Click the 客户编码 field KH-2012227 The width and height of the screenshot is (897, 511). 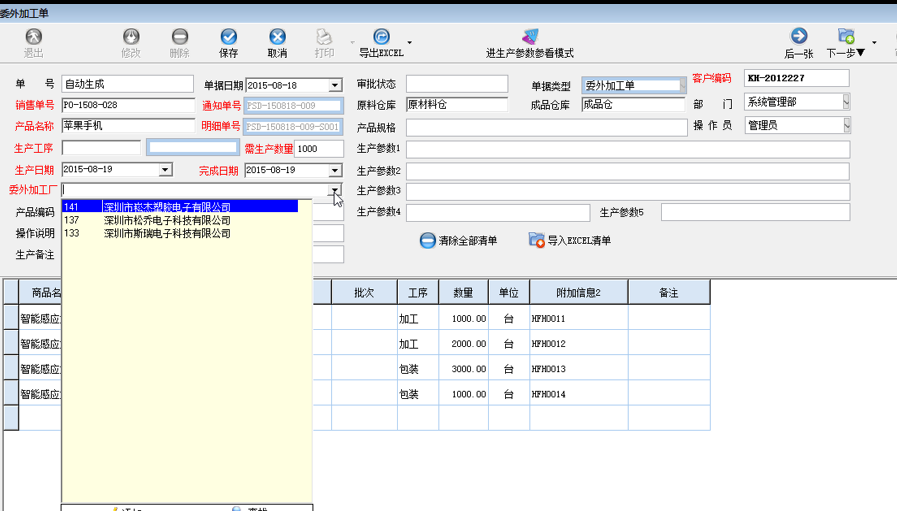(x=797, y=78)
